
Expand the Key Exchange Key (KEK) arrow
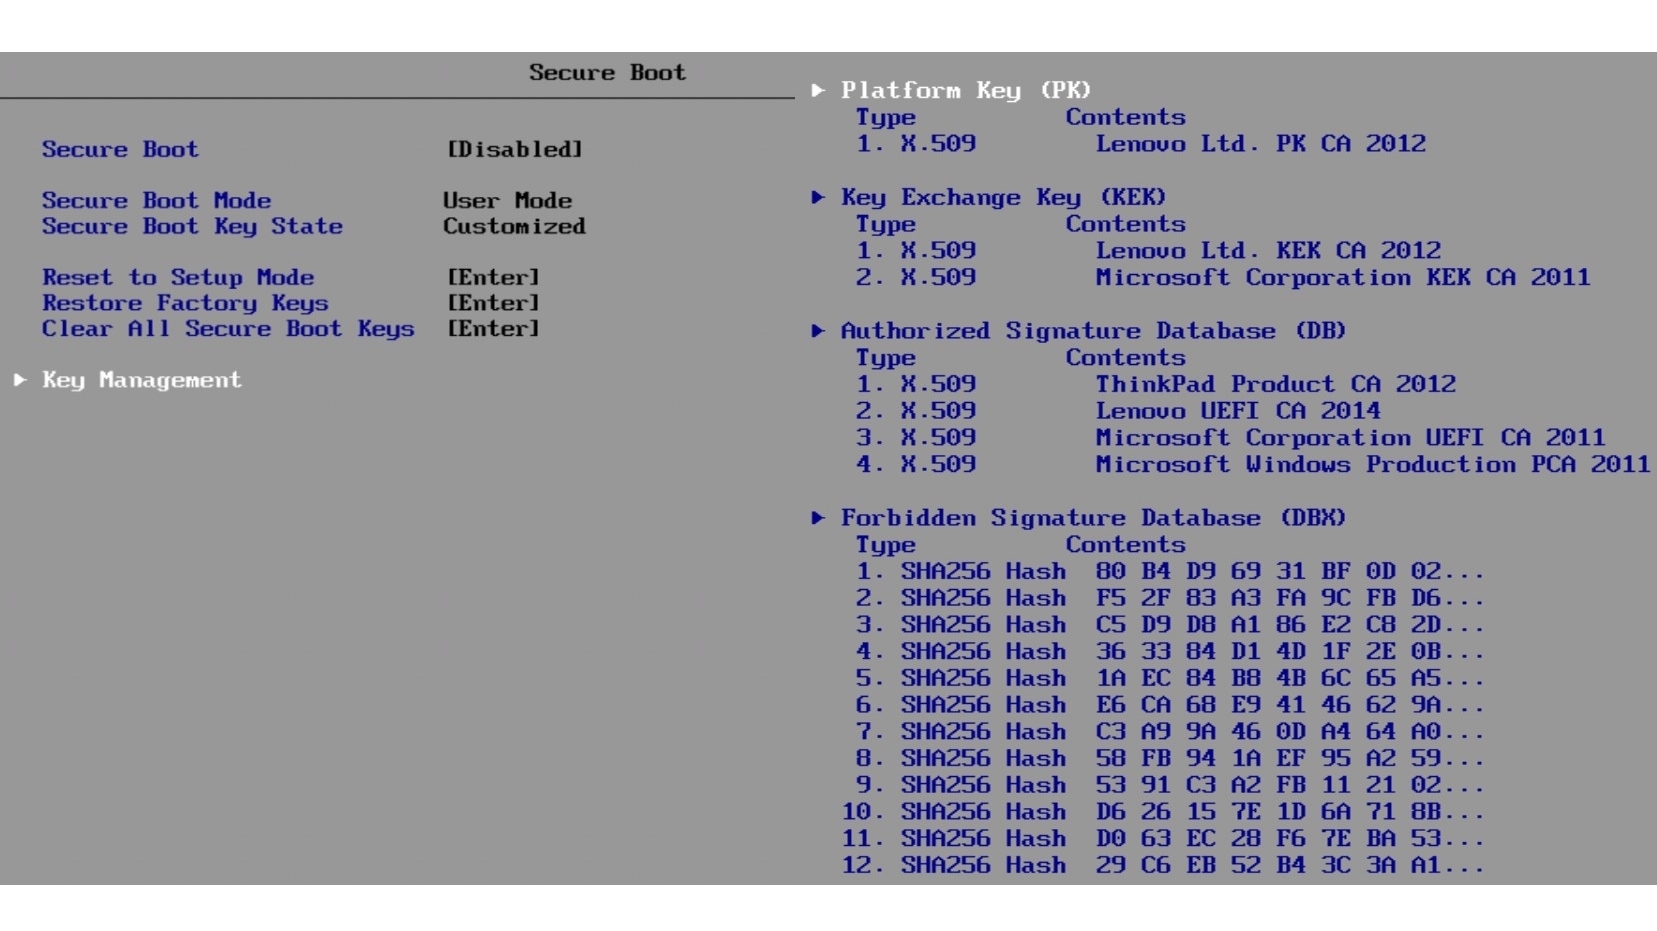click(x=818, y=197)
